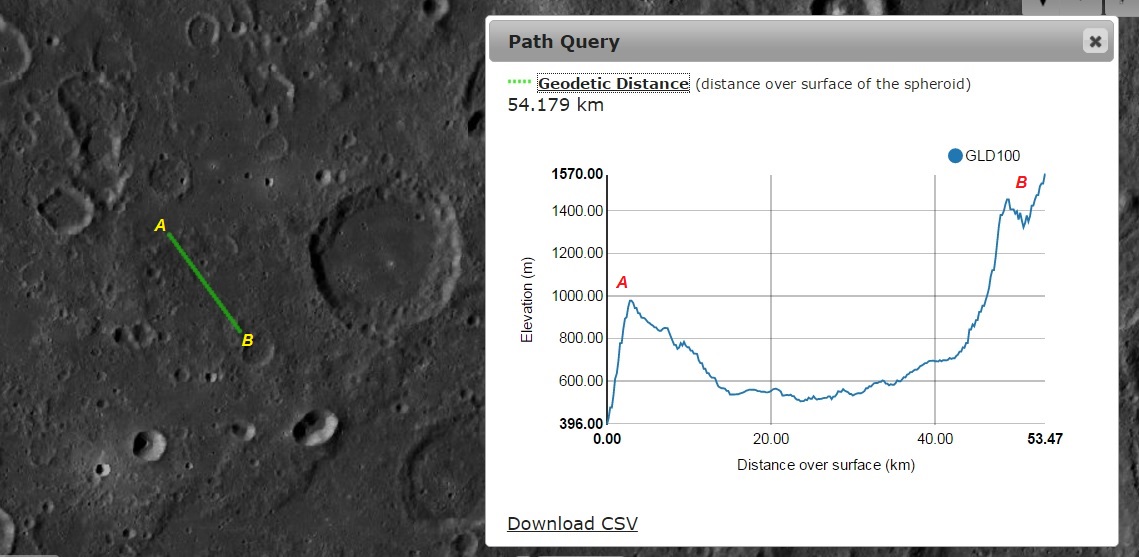
Task: Click the 1570.00 maximum elevation label
Action: click(x=577, y=175)
